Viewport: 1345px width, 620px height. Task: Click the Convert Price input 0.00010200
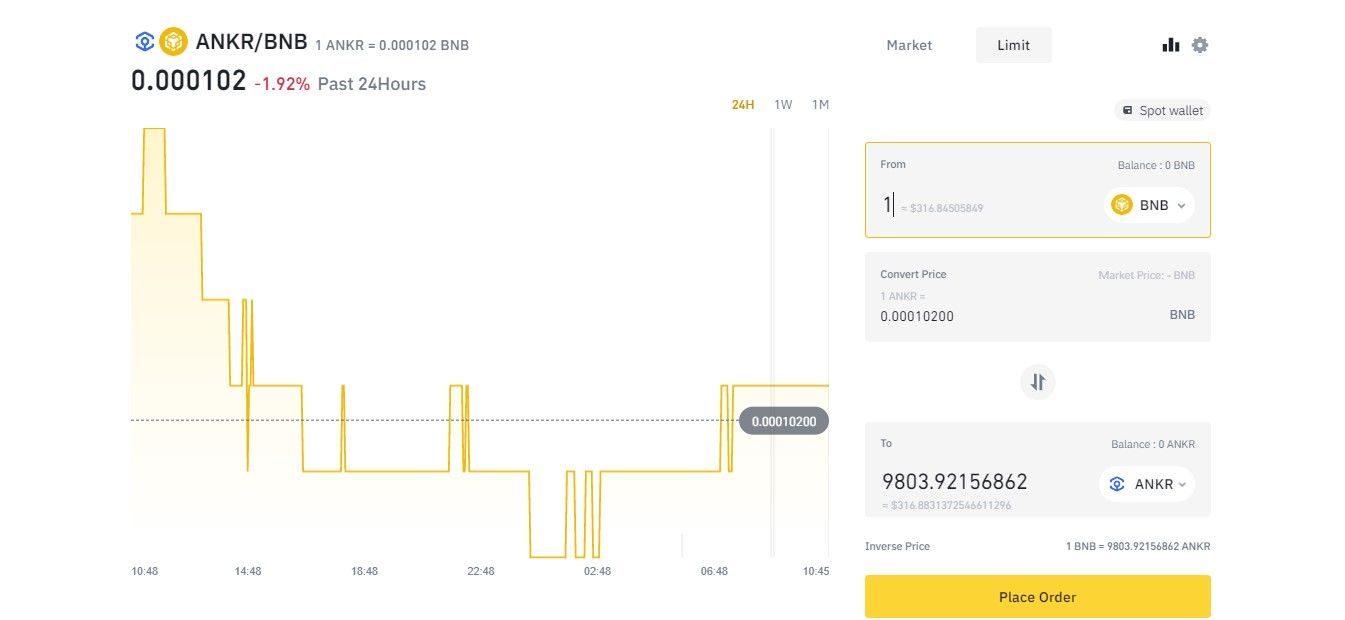point(917,316)
